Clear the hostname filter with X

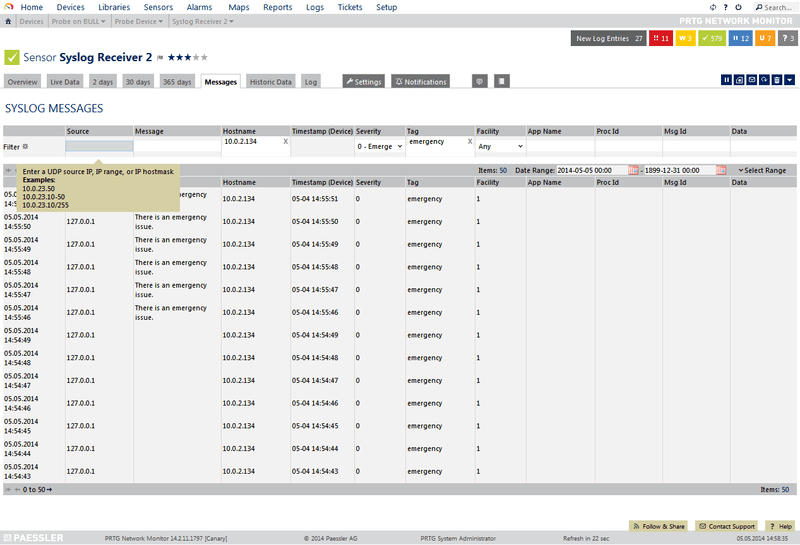click(286, 141)
